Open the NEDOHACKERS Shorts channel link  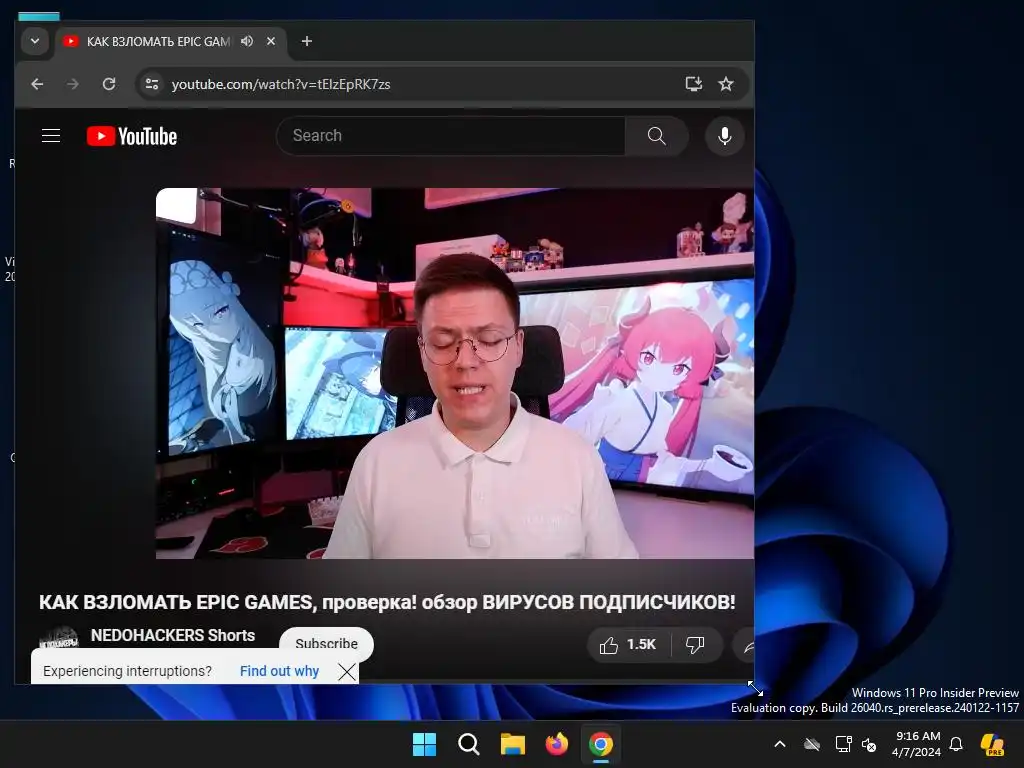(173, 635)
